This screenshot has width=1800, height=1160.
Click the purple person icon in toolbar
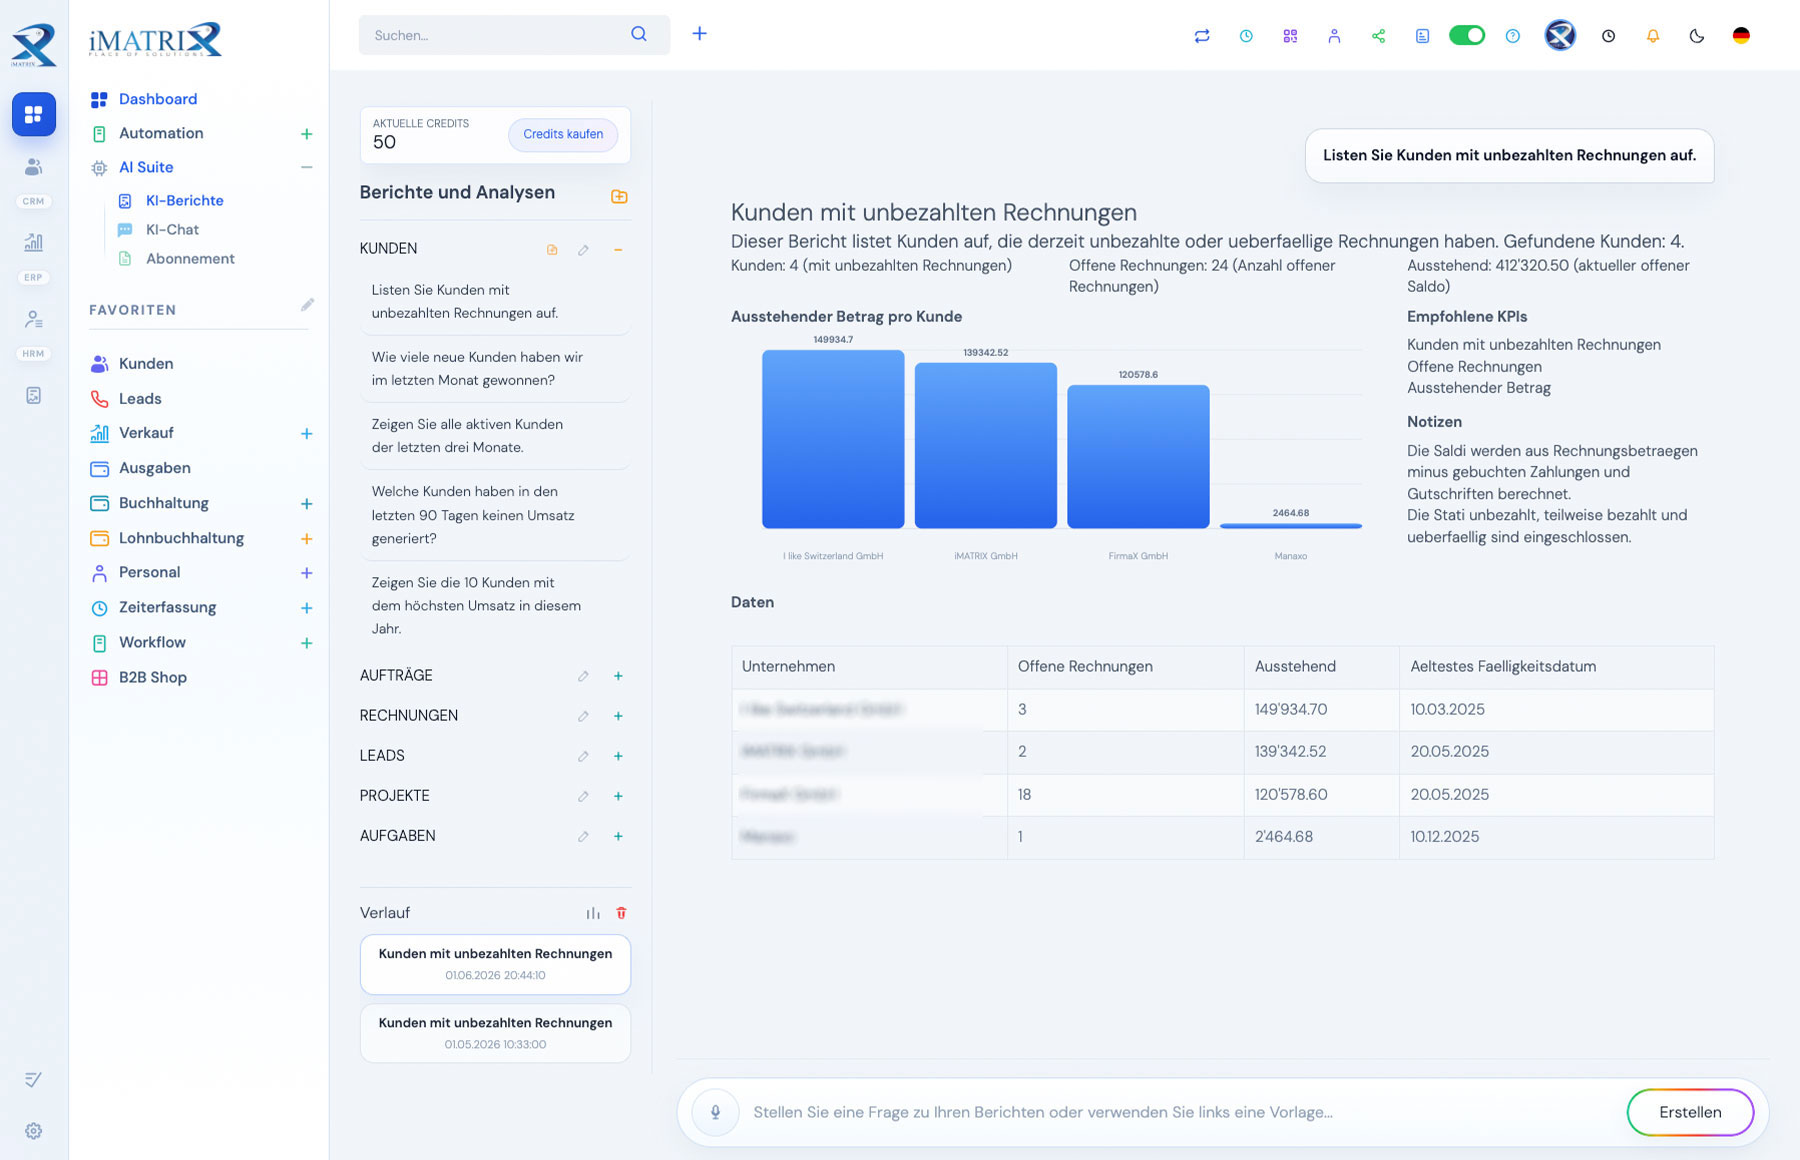(x=1334, y=36)
